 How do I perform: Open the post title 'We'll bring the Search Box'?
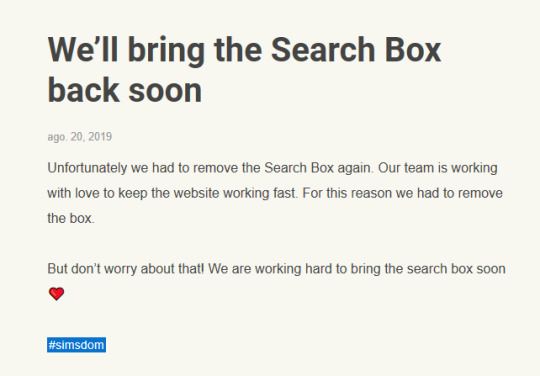click(x=244, y=50)
